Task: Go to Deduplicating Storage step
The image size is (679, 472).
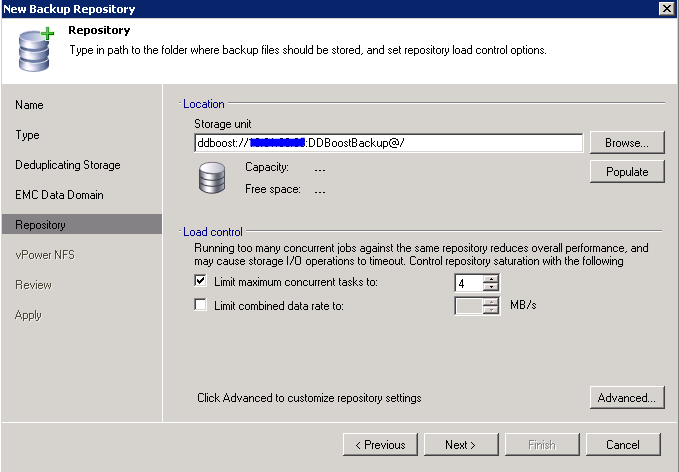Action: 68,165
